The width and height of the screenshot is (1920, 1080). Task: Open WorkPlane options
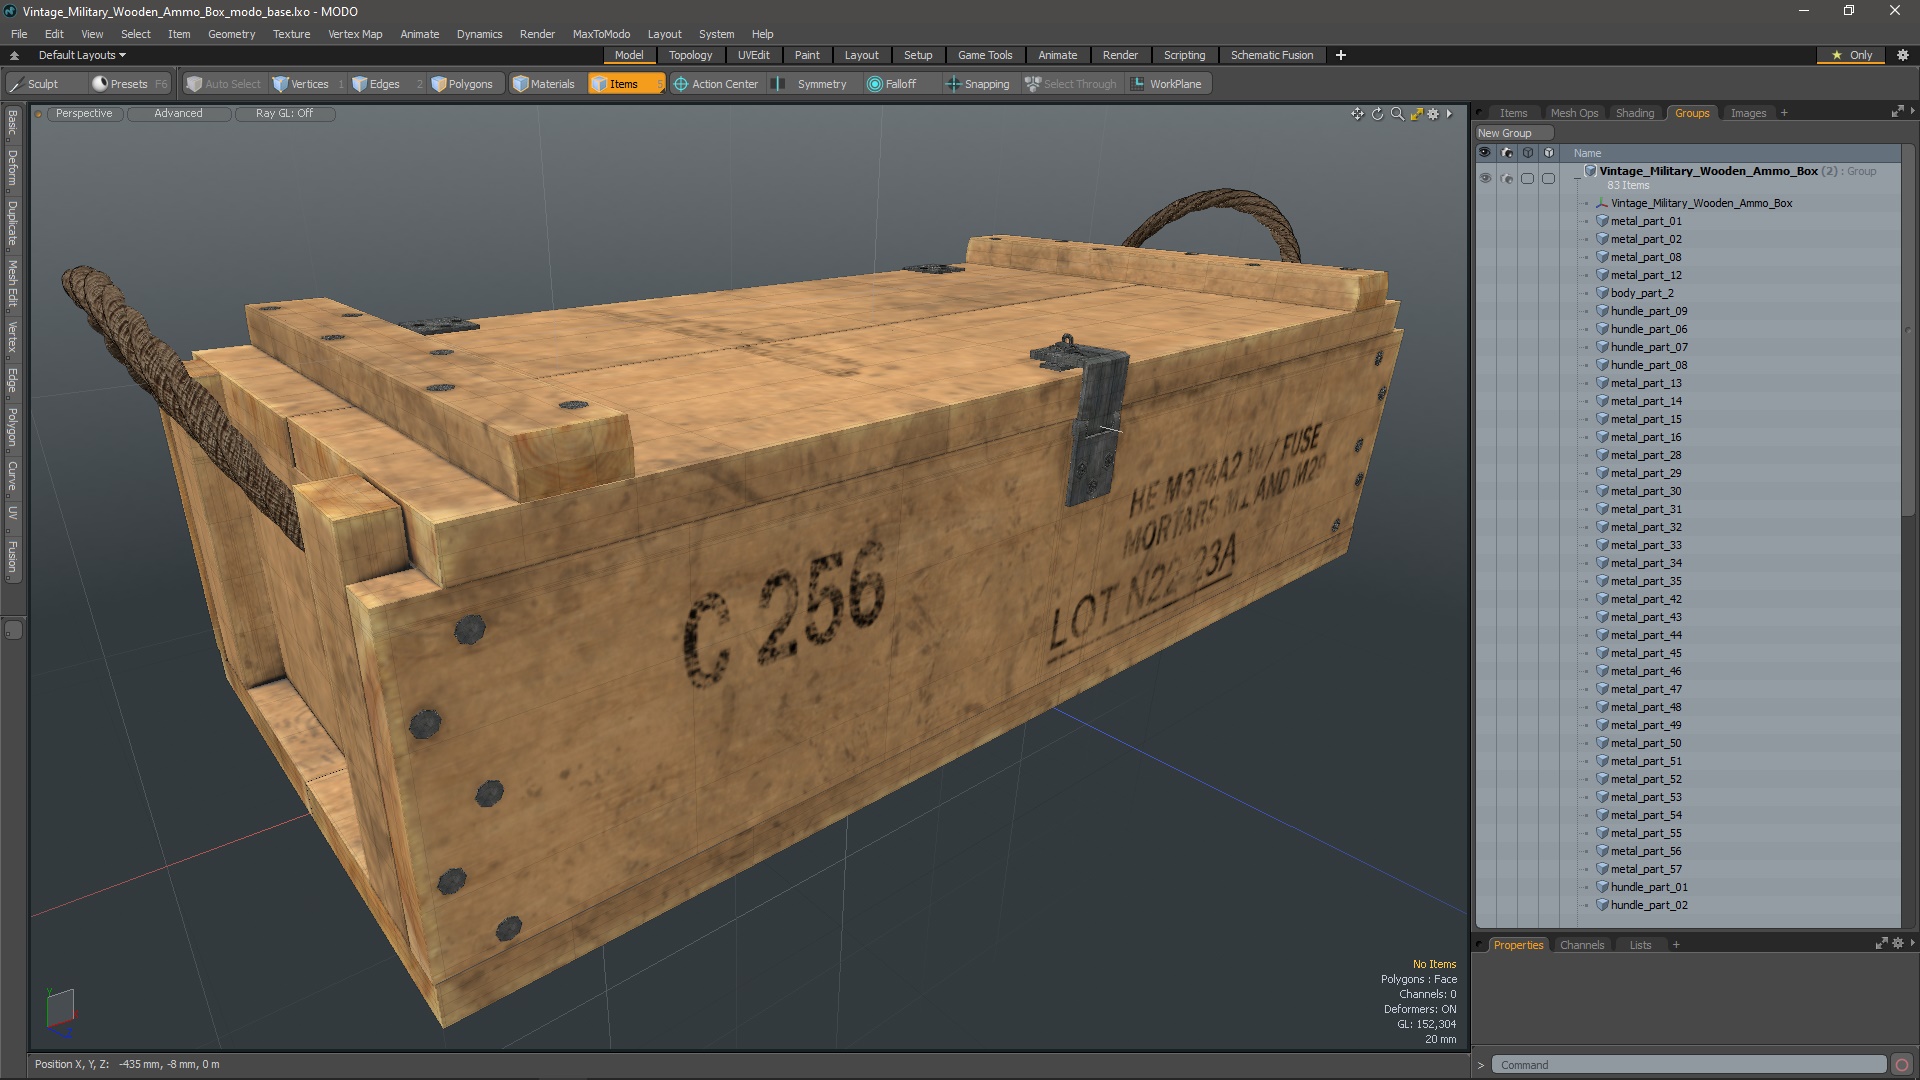click(x=1167, y=84)
